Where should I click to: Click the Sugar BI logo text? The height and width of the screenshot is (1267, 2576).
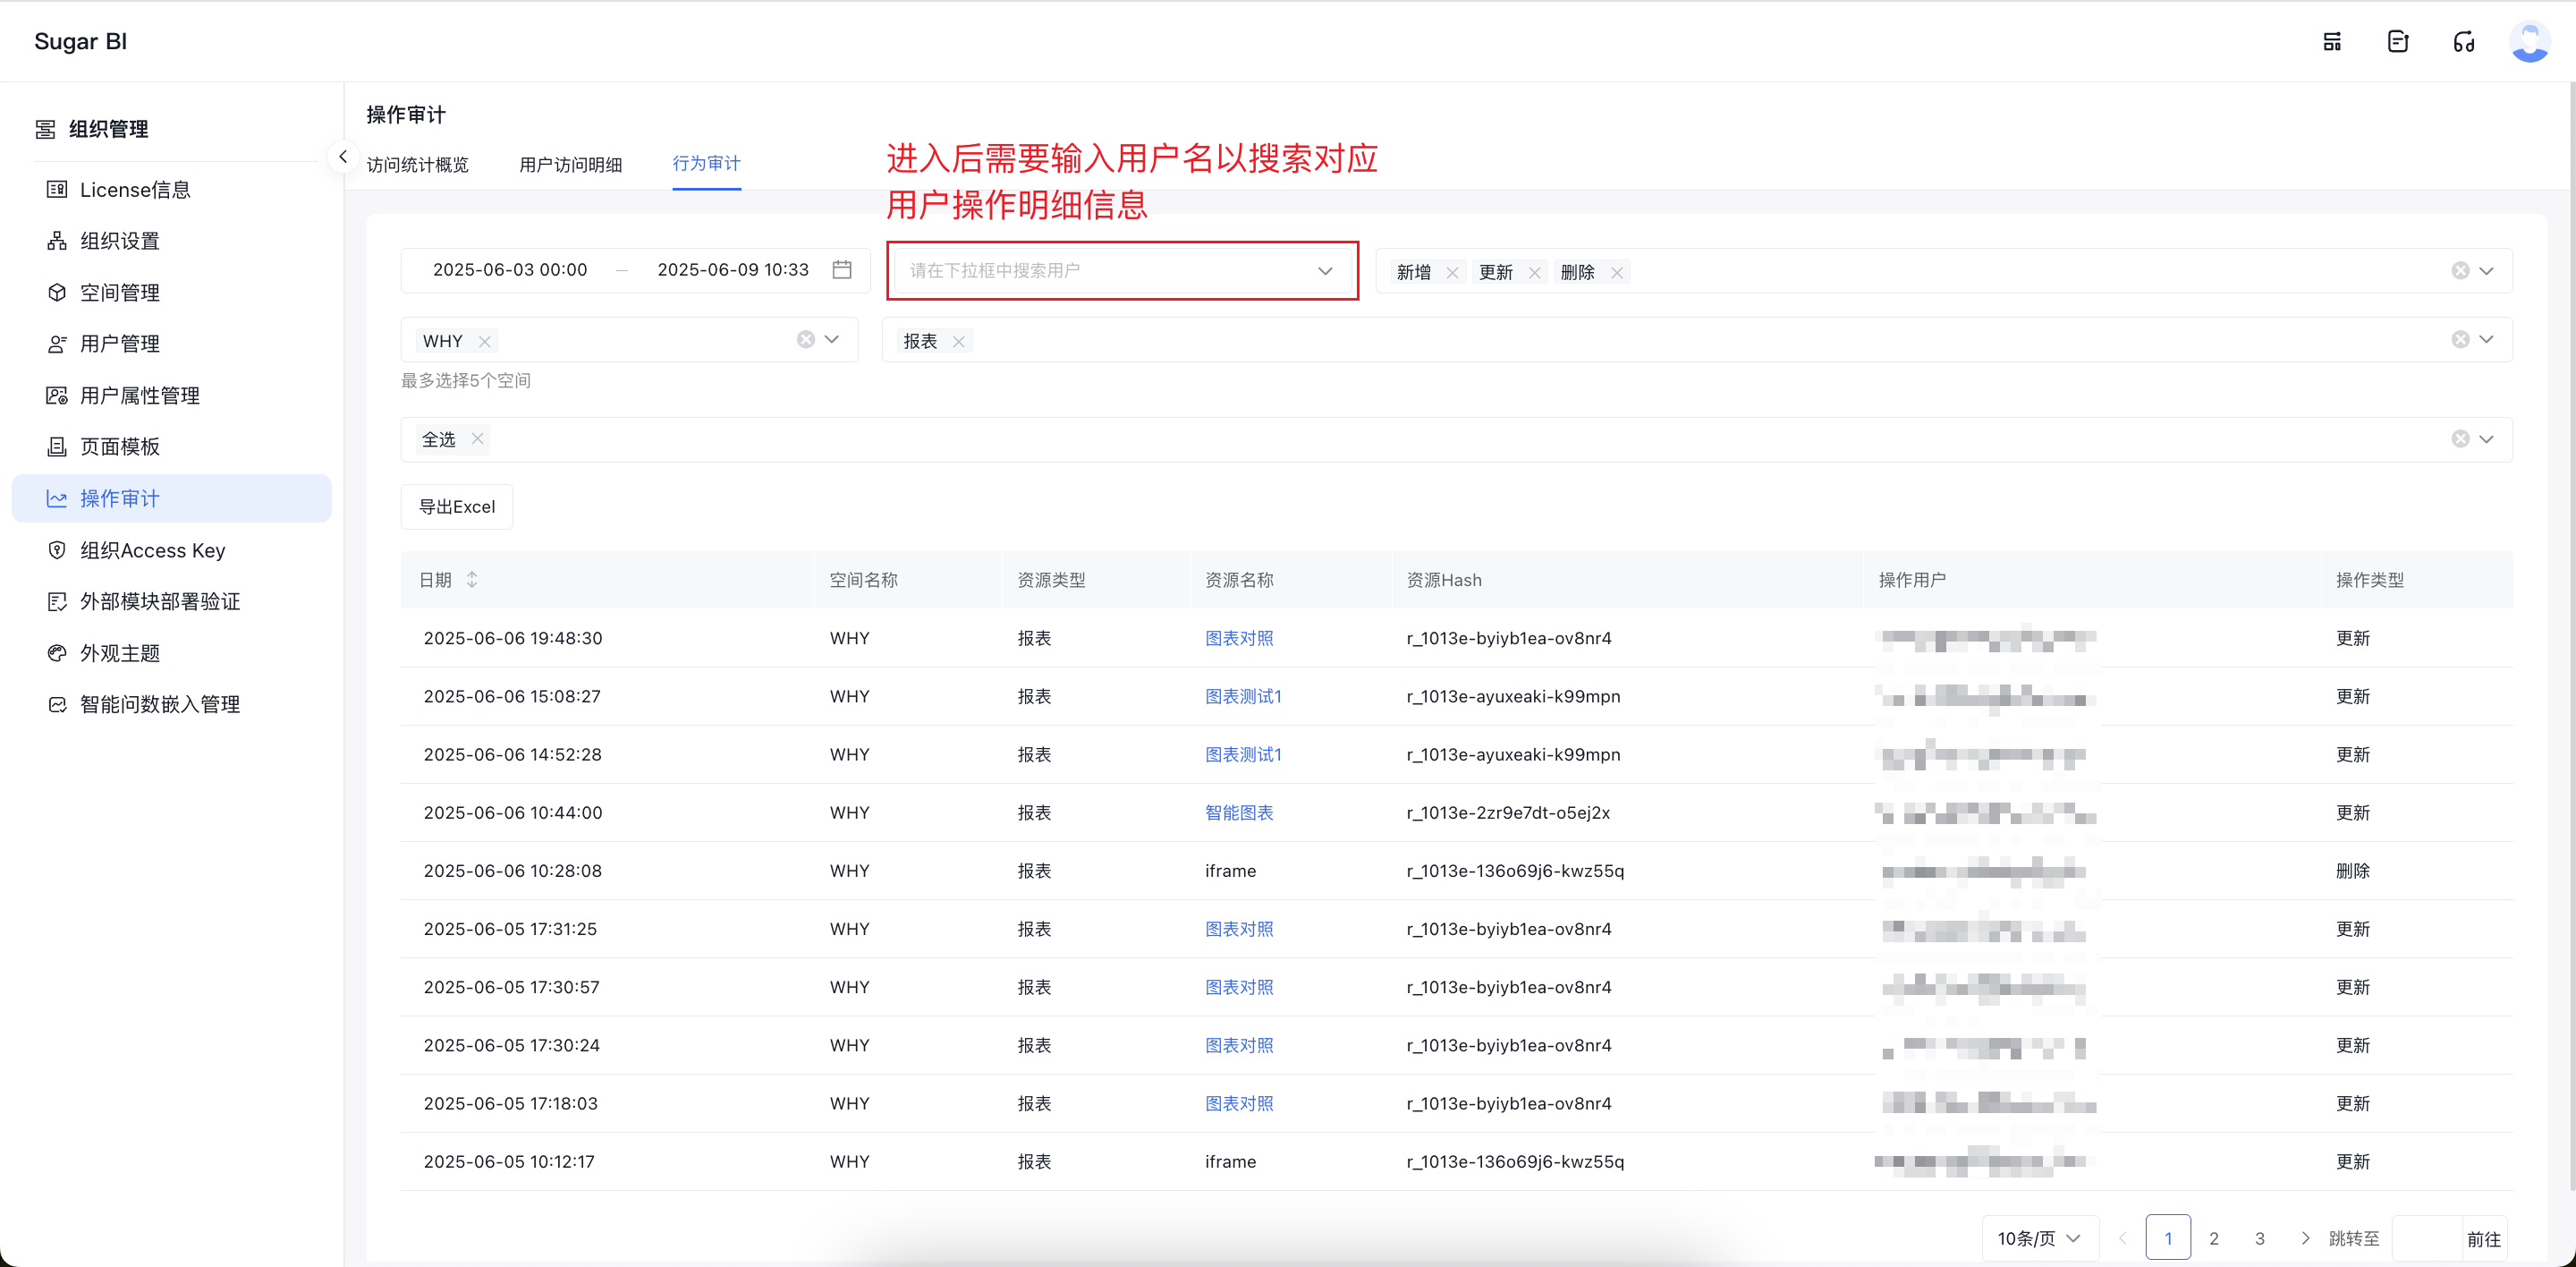(x=80, y=41)
